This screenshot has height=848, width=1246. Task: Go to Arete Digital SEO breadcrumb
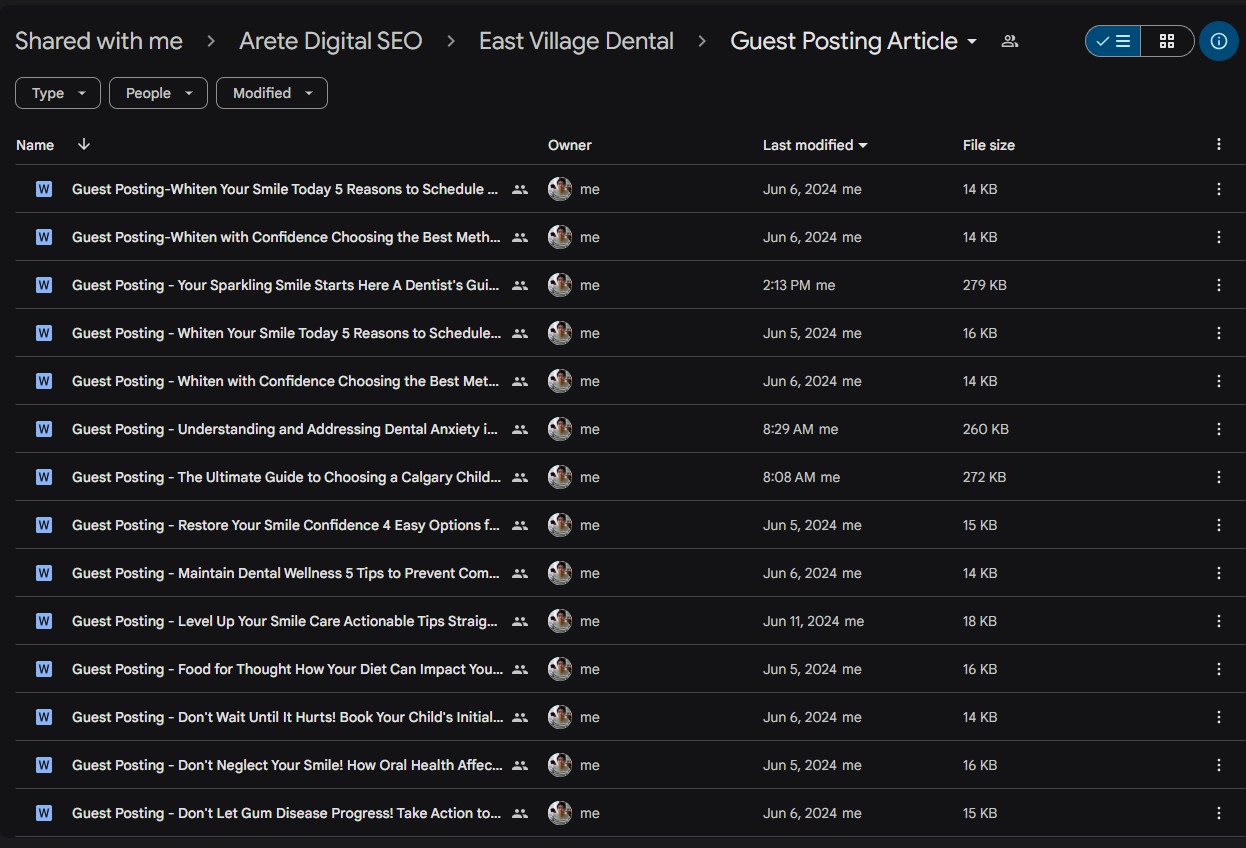[330, 41]
